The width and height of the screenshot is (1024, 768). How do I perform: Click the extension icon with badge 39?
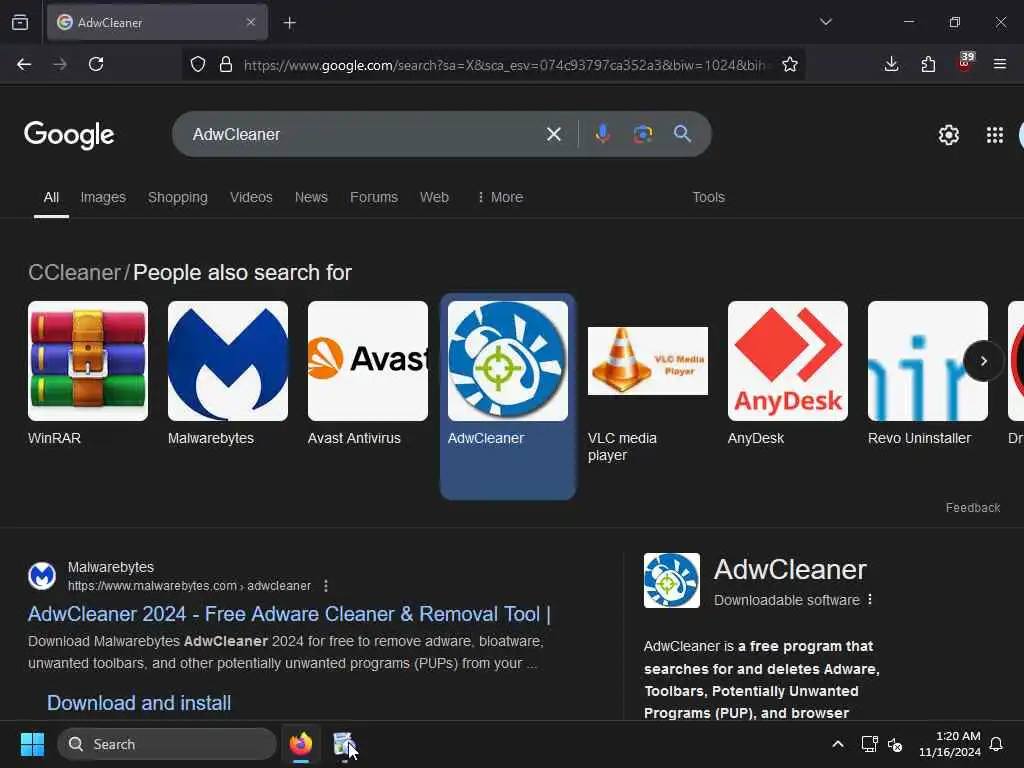point(965,63)
